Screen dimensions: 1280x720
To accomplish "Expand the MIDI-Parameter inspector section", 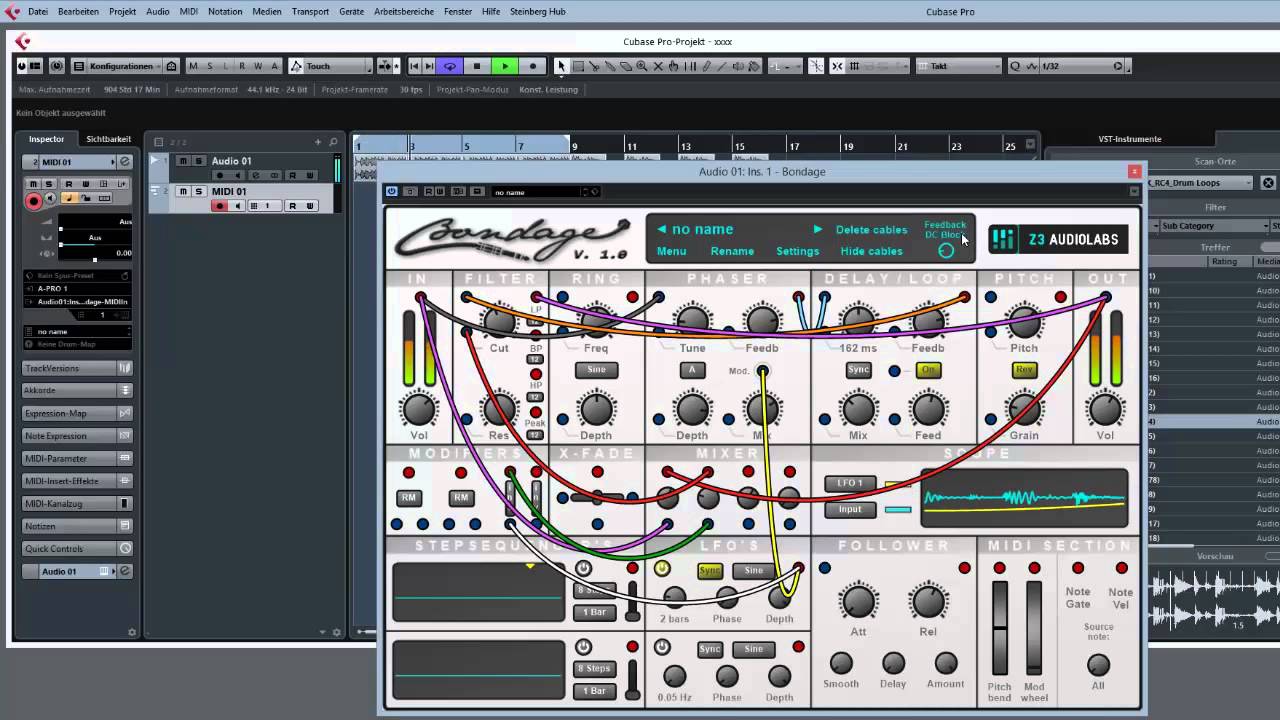I will tap(78, 458).
